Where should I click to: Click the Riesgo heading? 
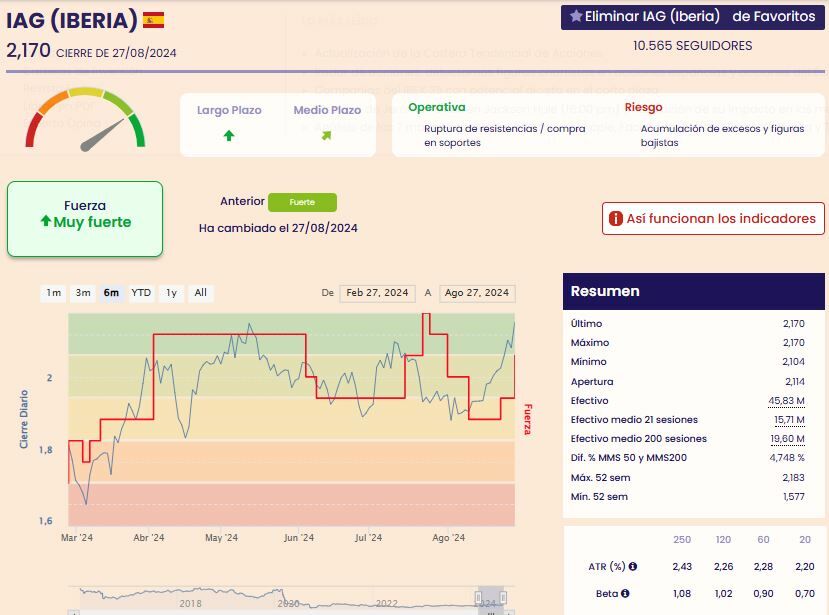tap(643, 107)
